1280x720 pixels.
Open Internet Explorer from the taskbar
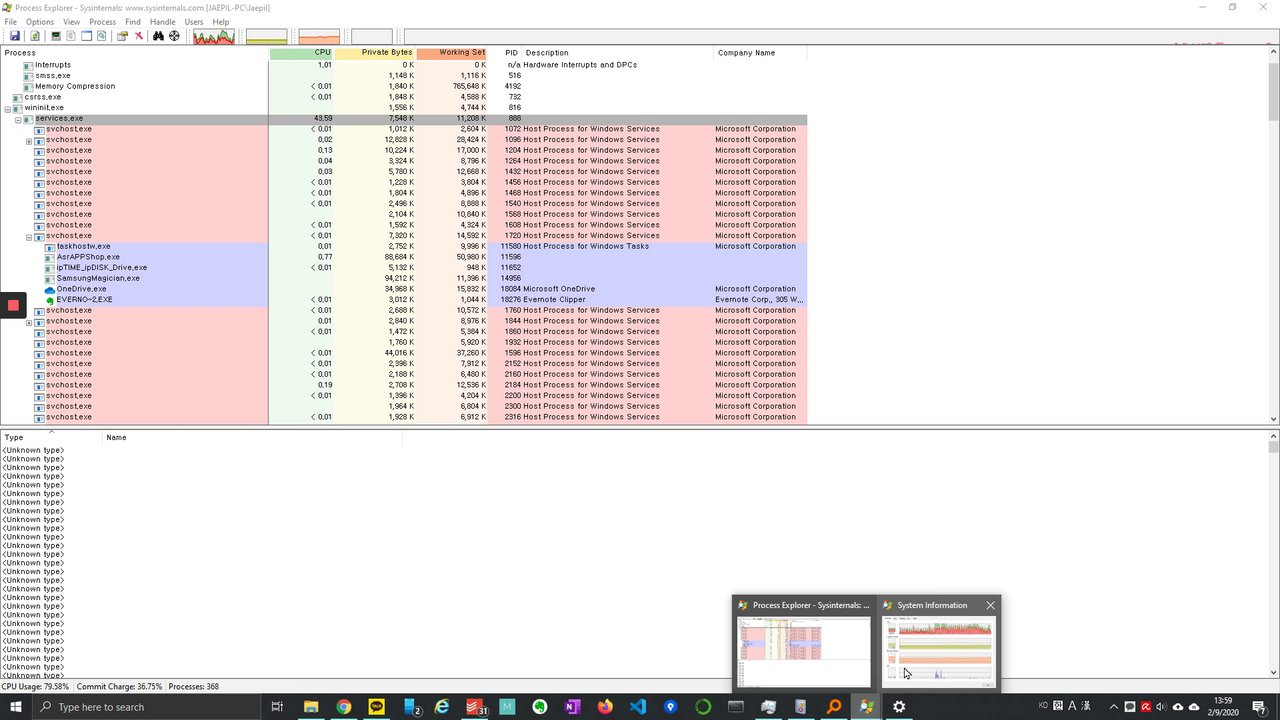pyautogui.click(x=441, y=707)
